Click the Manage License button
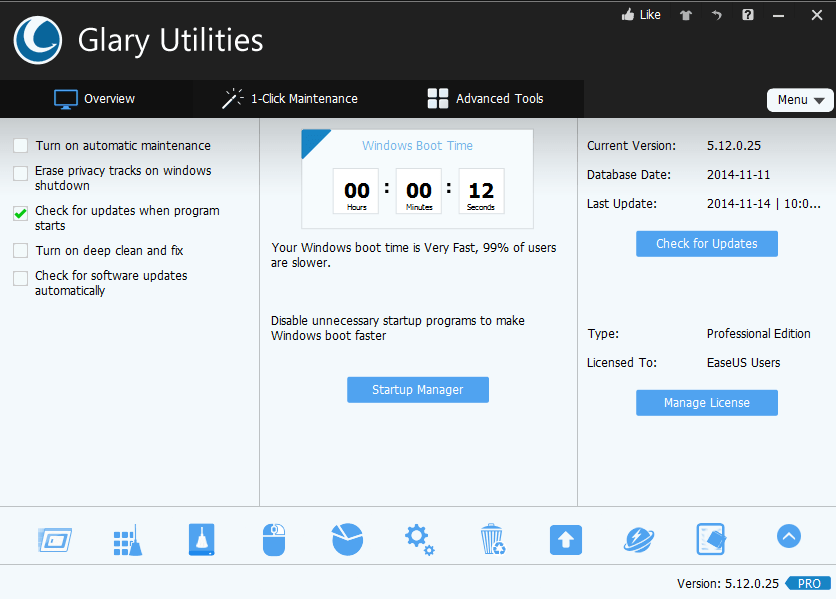 [706, 403]
